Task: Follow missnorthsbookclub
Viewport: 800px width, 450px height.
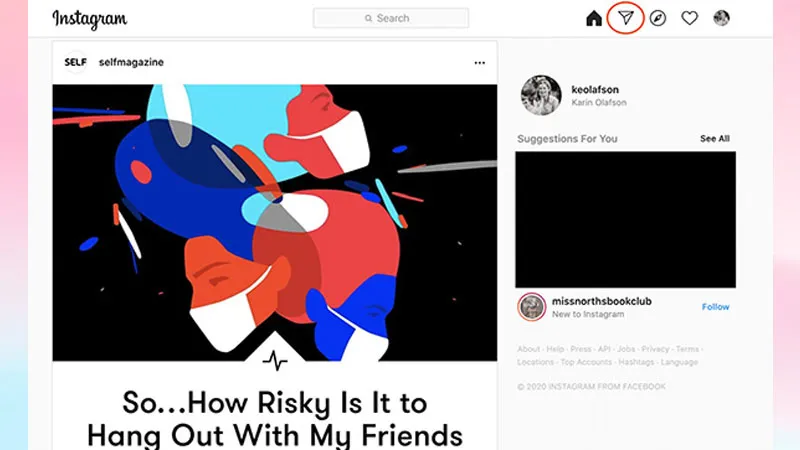Action: (x=715, y=307)
